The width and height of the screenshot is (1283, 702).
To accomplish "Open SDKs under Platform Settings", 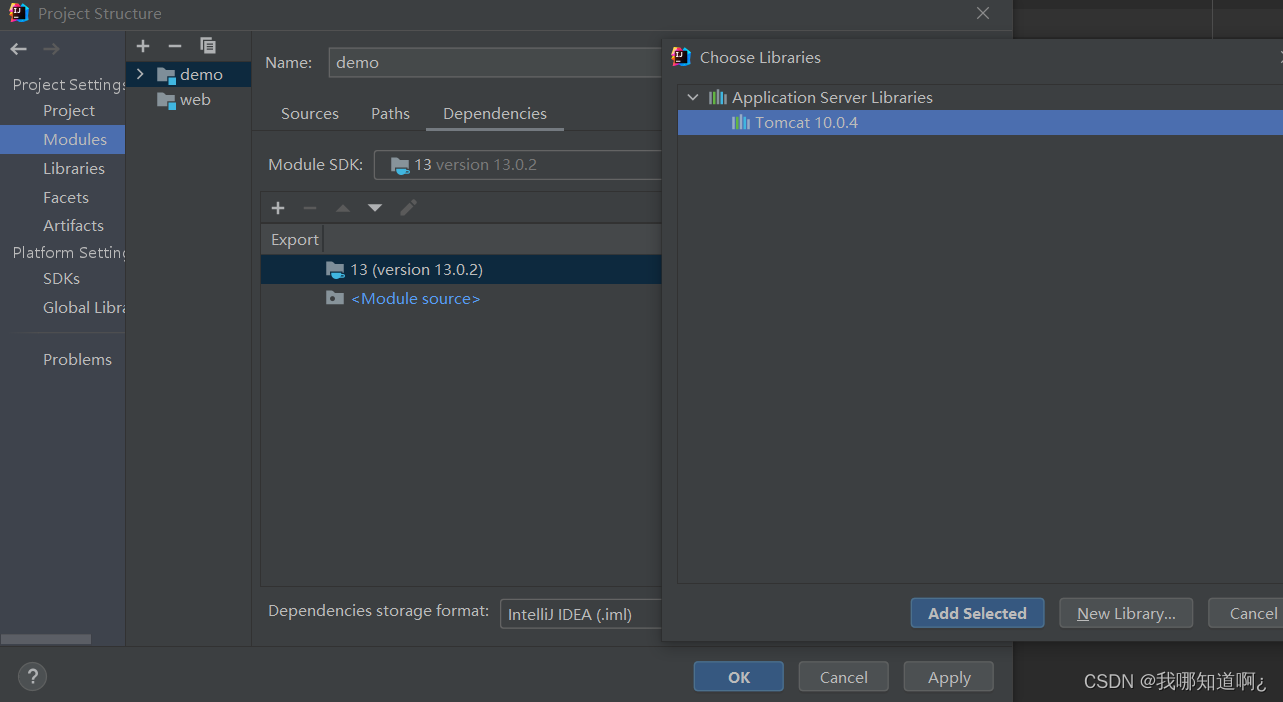I will point(61,279).
